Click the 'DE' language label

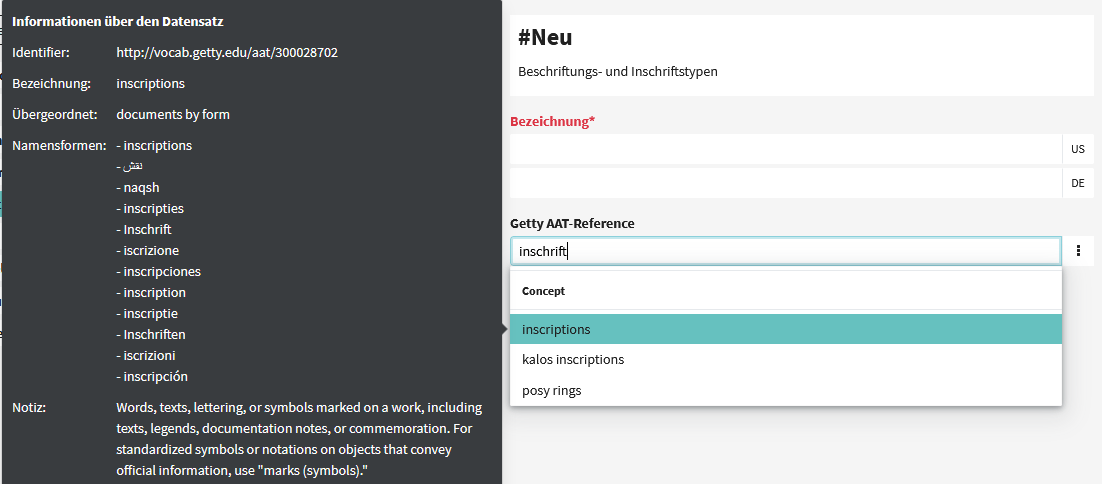point(1077,183)
